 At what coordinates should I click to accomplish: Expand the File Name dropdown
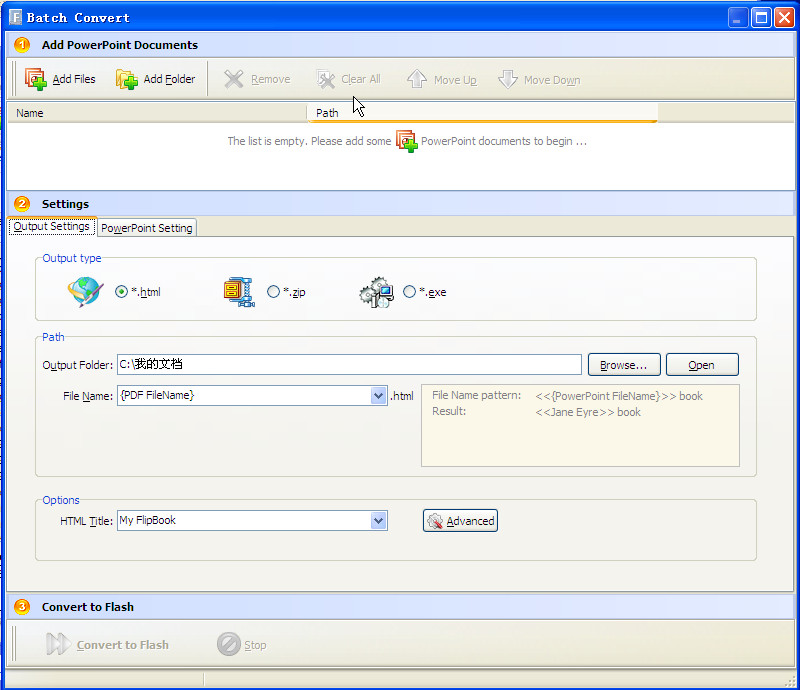[x=379, y=396]
